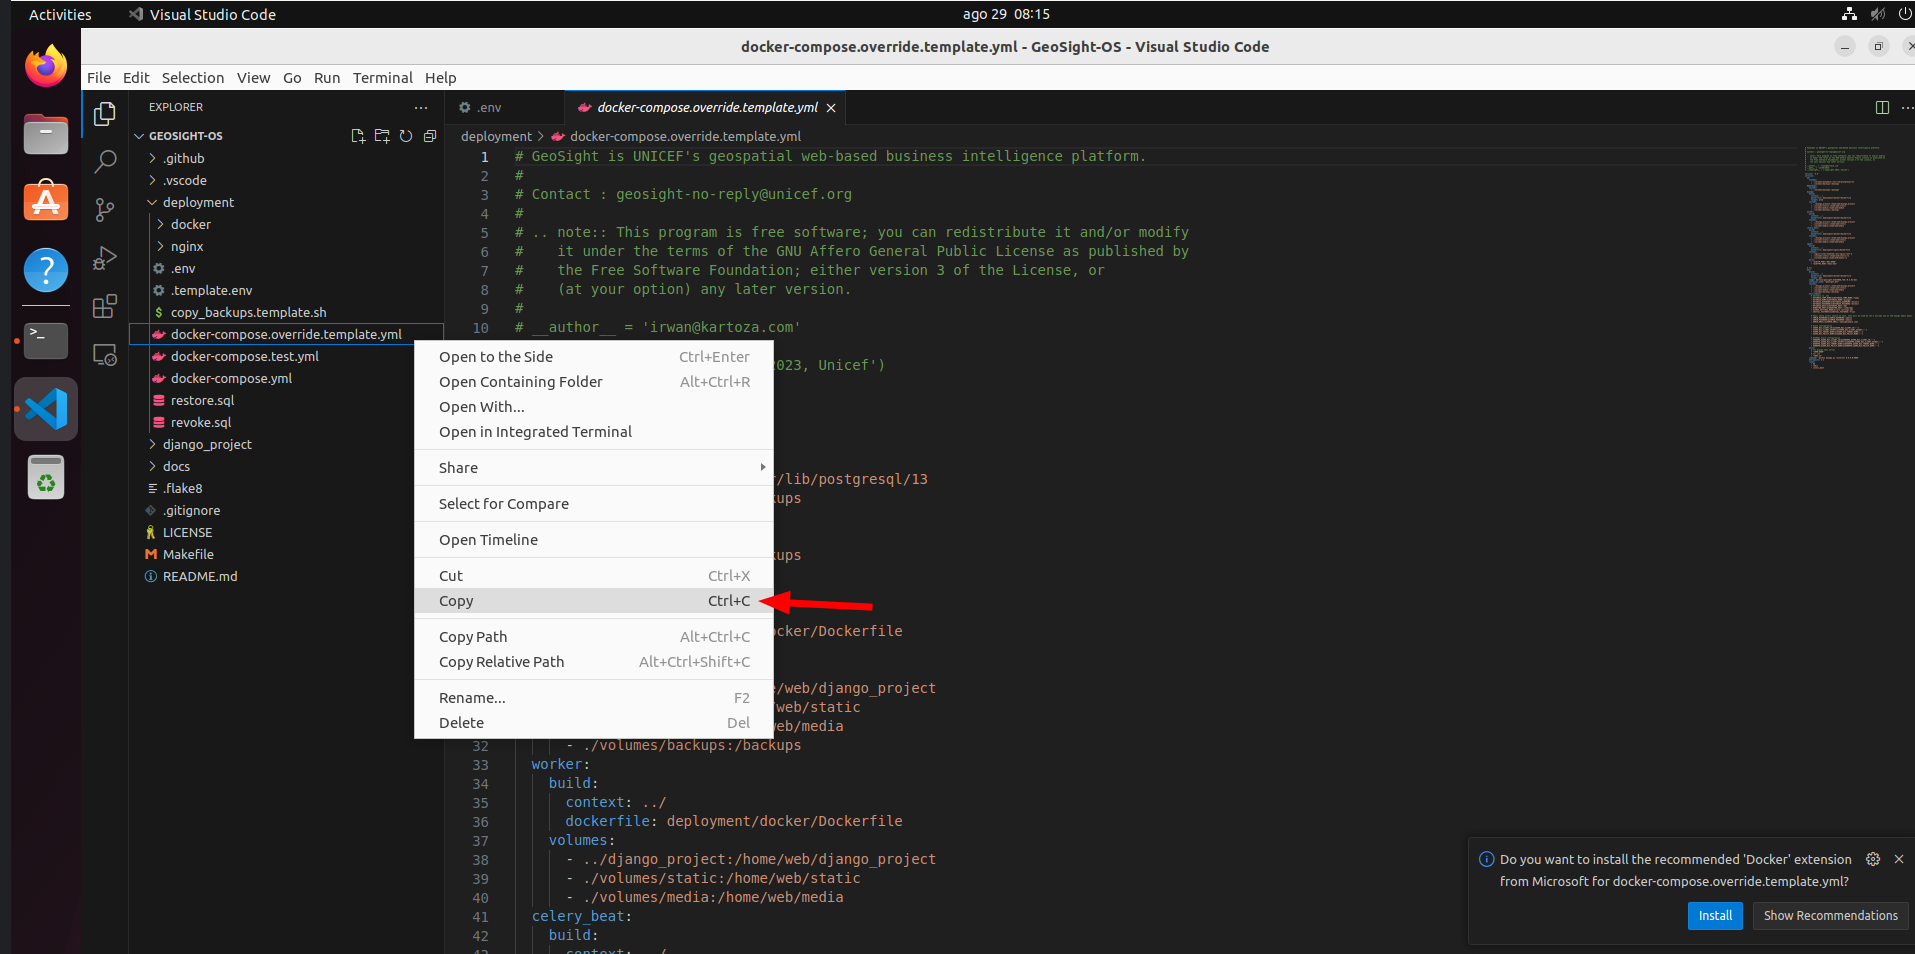
Task: Launch Firefox from the dock
Action: pos(46,67)
